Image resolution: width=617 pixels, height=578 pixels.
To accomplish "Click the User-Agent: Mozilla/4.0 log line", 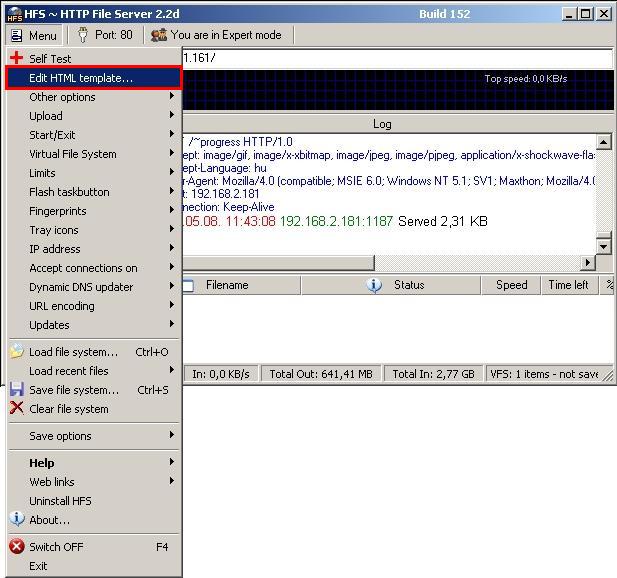I will pos(389,181).
